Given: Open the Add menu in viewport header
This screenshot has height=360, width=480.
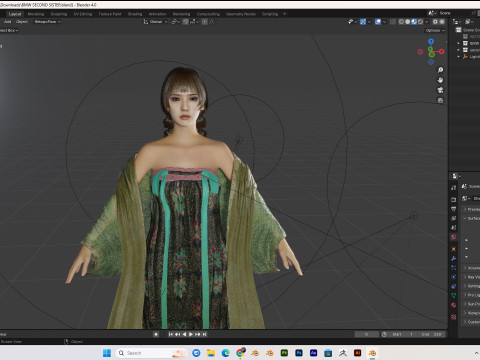Looking at the screenshot, I should pos(8,22).
